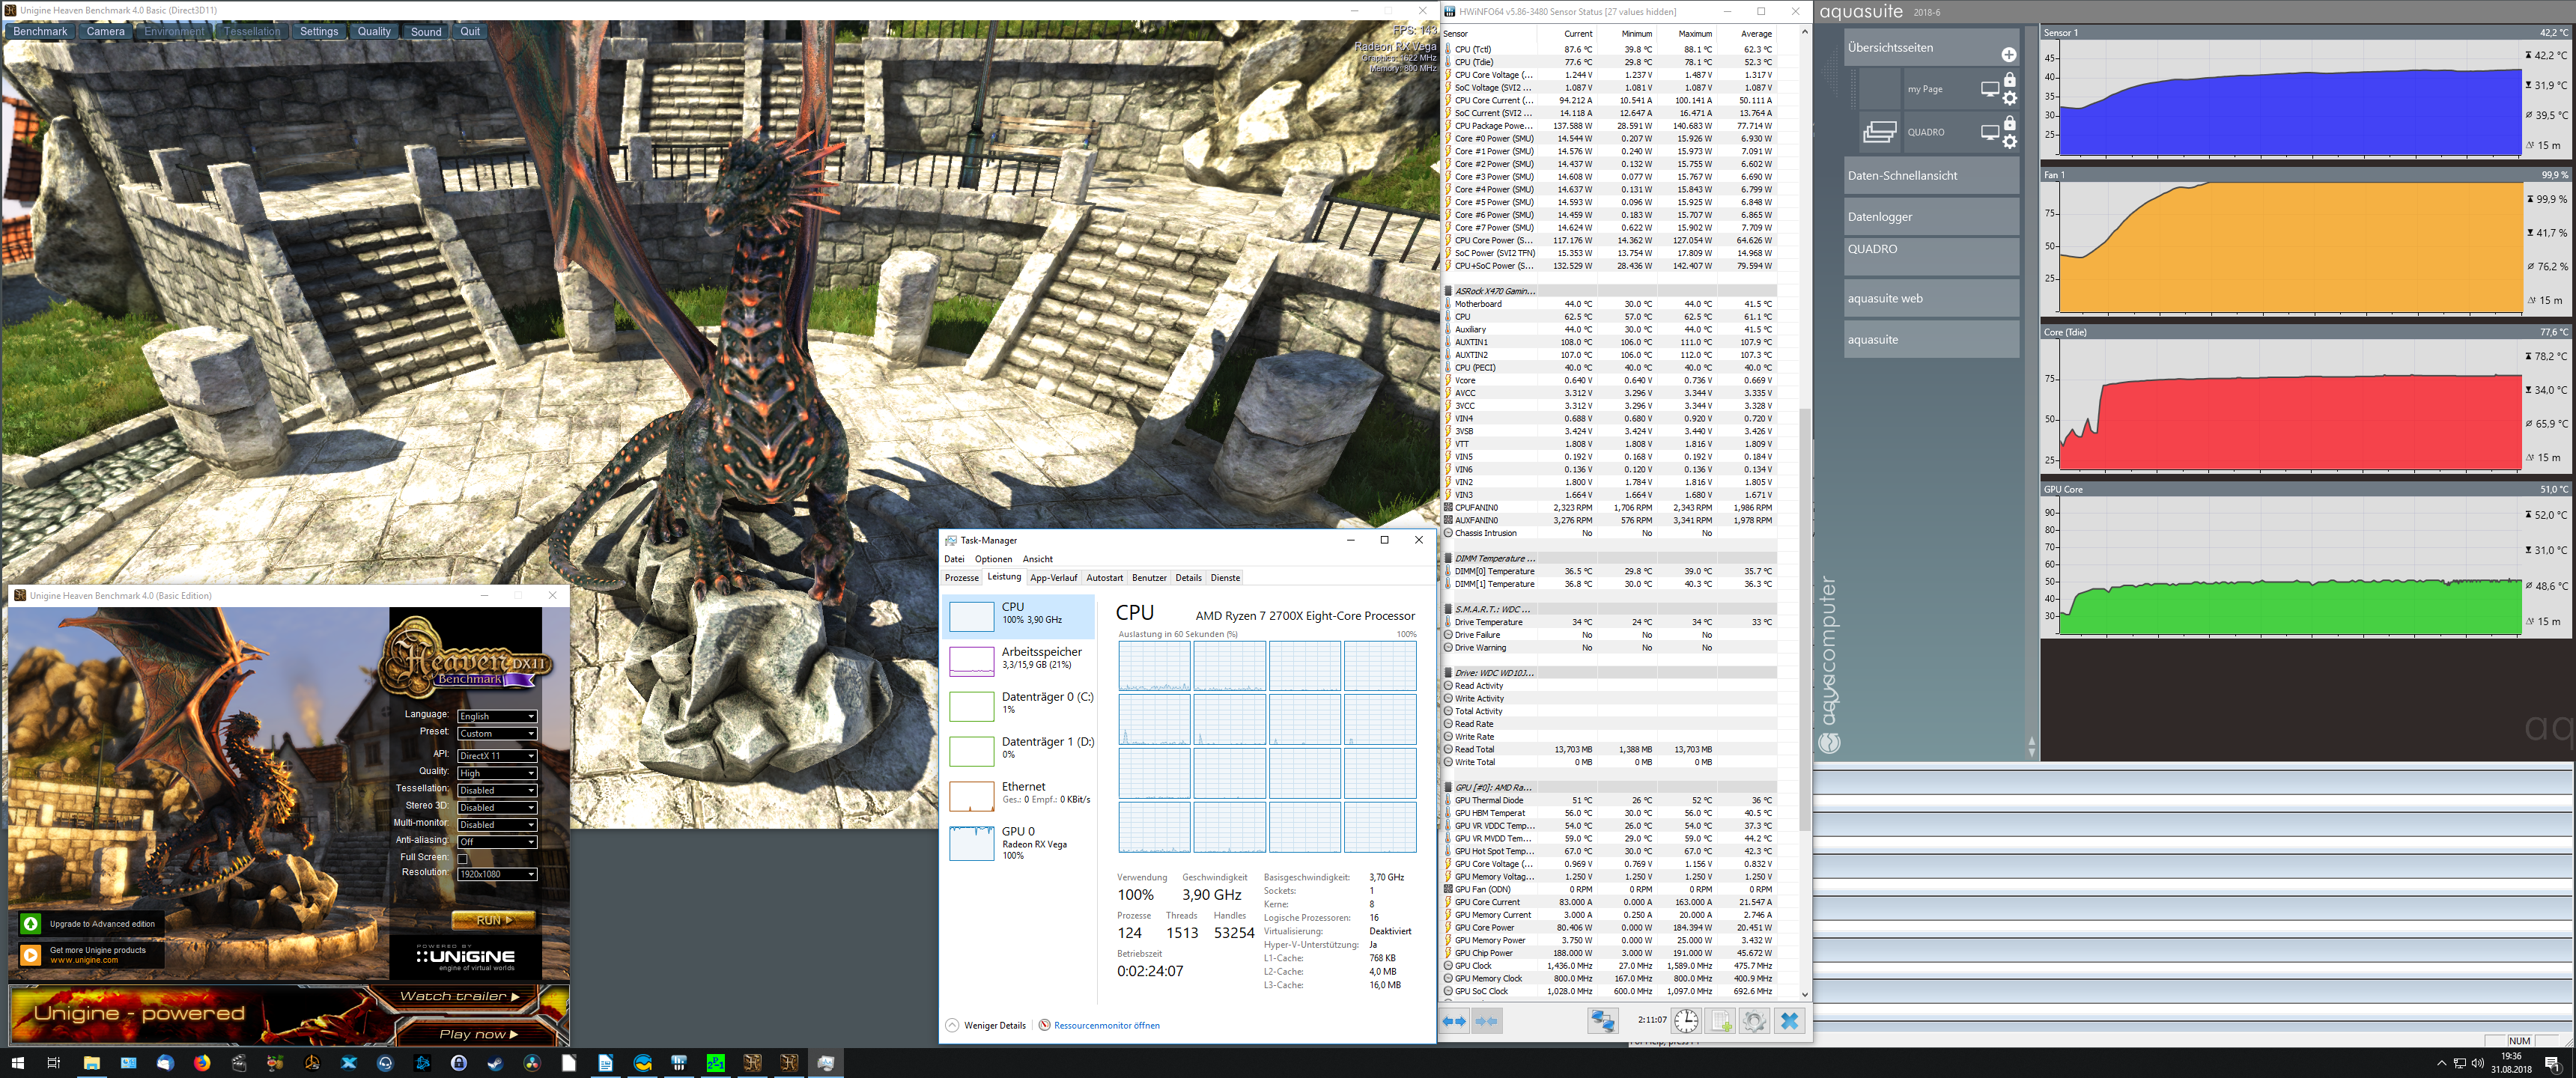Click lock icon on my Page

coord(2009,80)
